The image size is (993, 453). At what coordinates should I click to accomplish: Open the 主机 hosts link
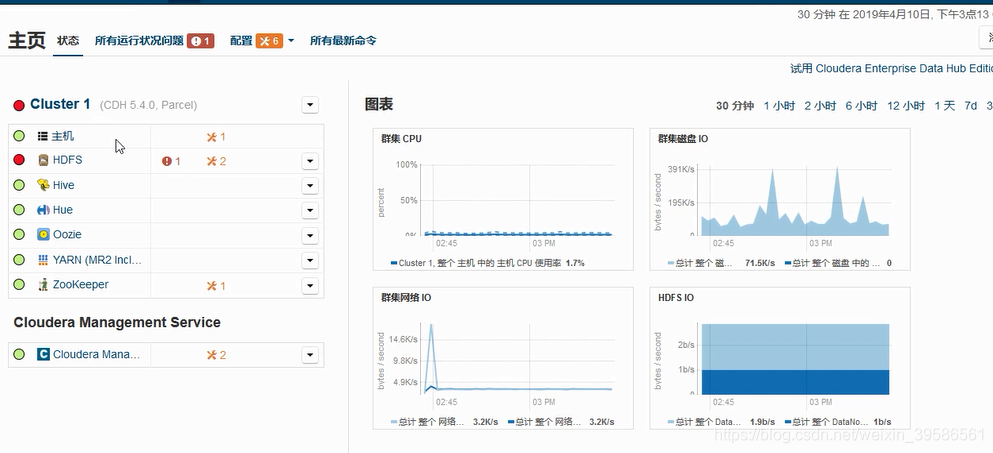click(x=63, y=136)
